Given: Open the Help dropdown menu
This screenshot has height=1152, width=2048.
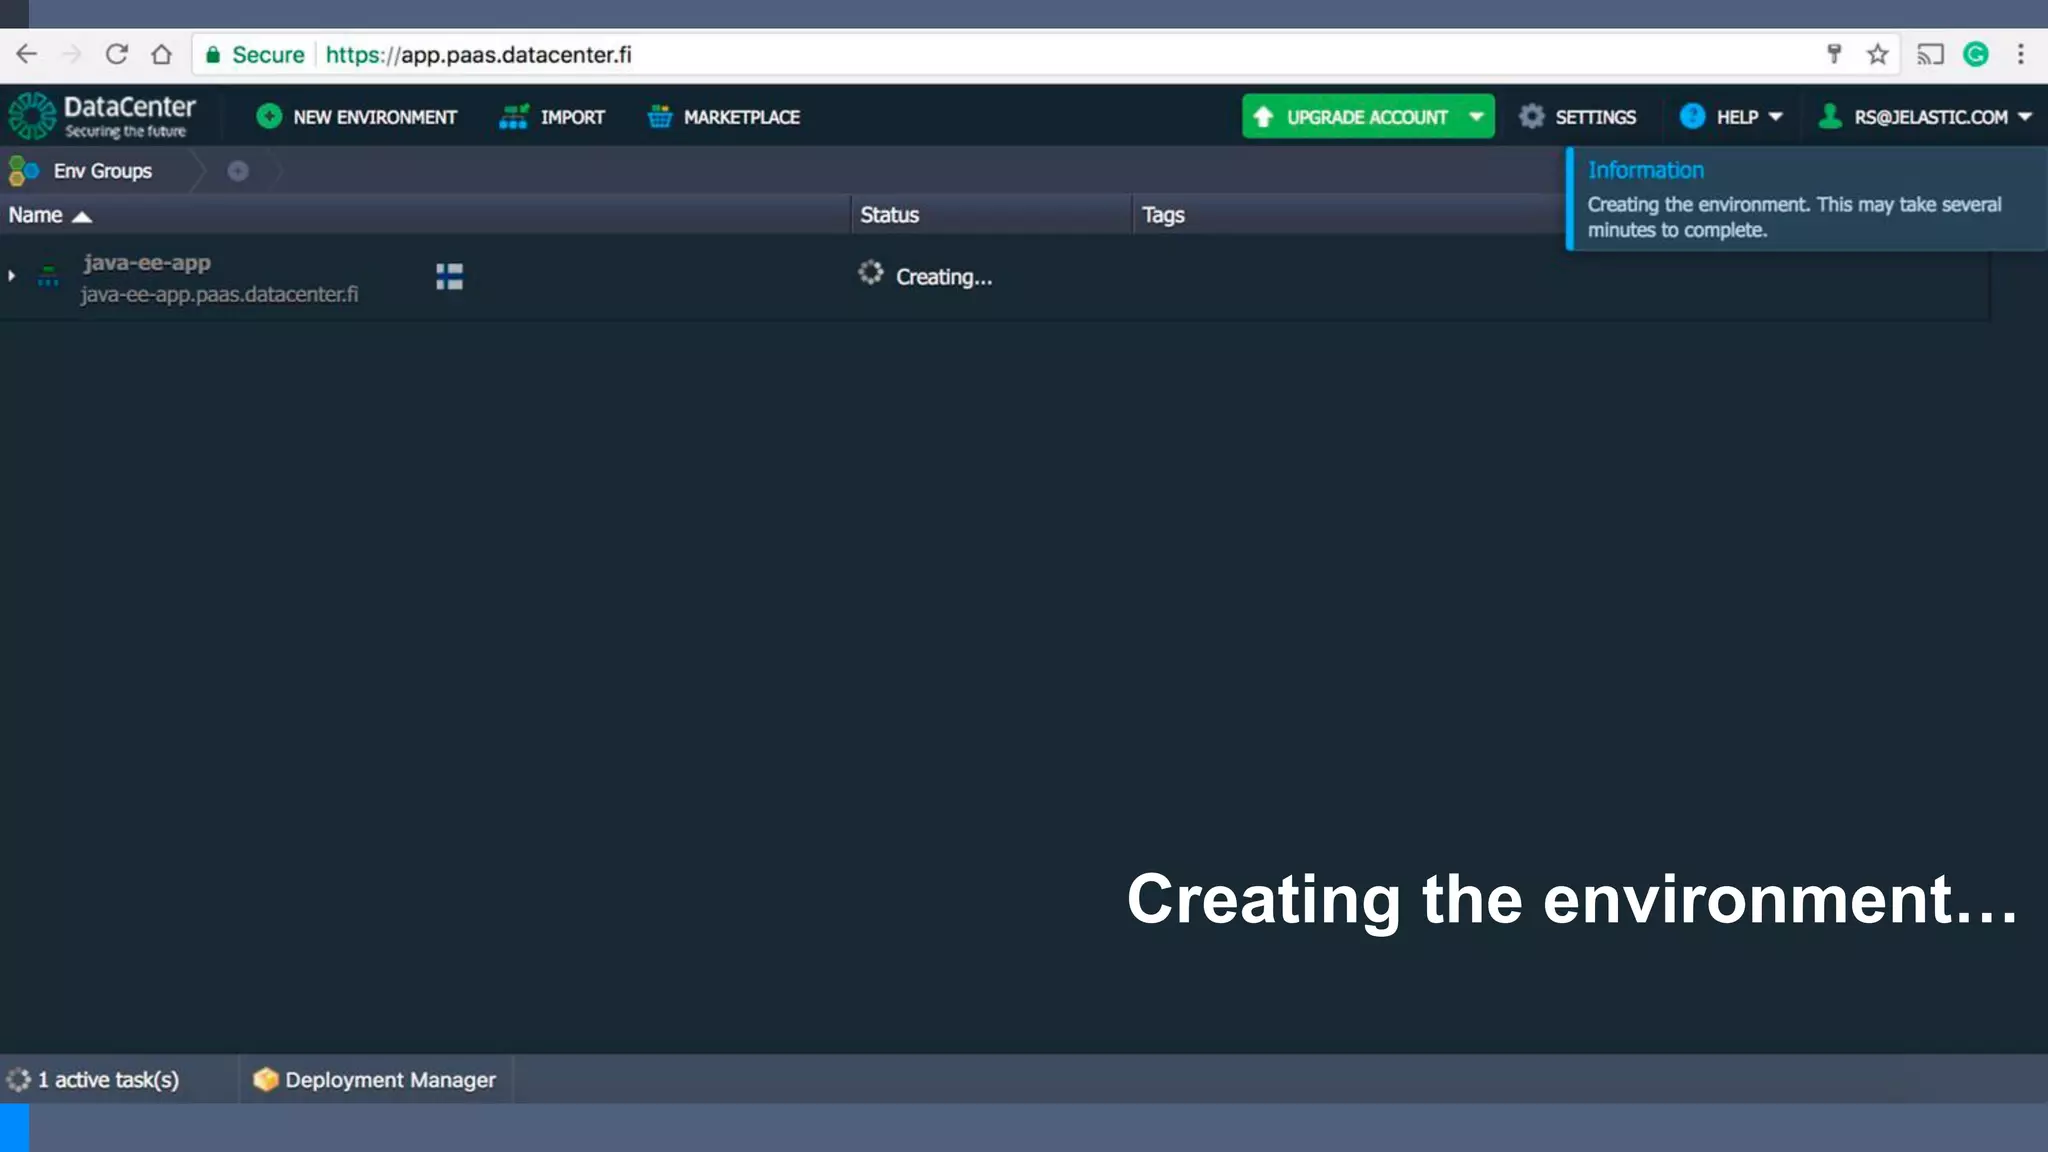Looking at the screenshot, I should coord(1732,117).
